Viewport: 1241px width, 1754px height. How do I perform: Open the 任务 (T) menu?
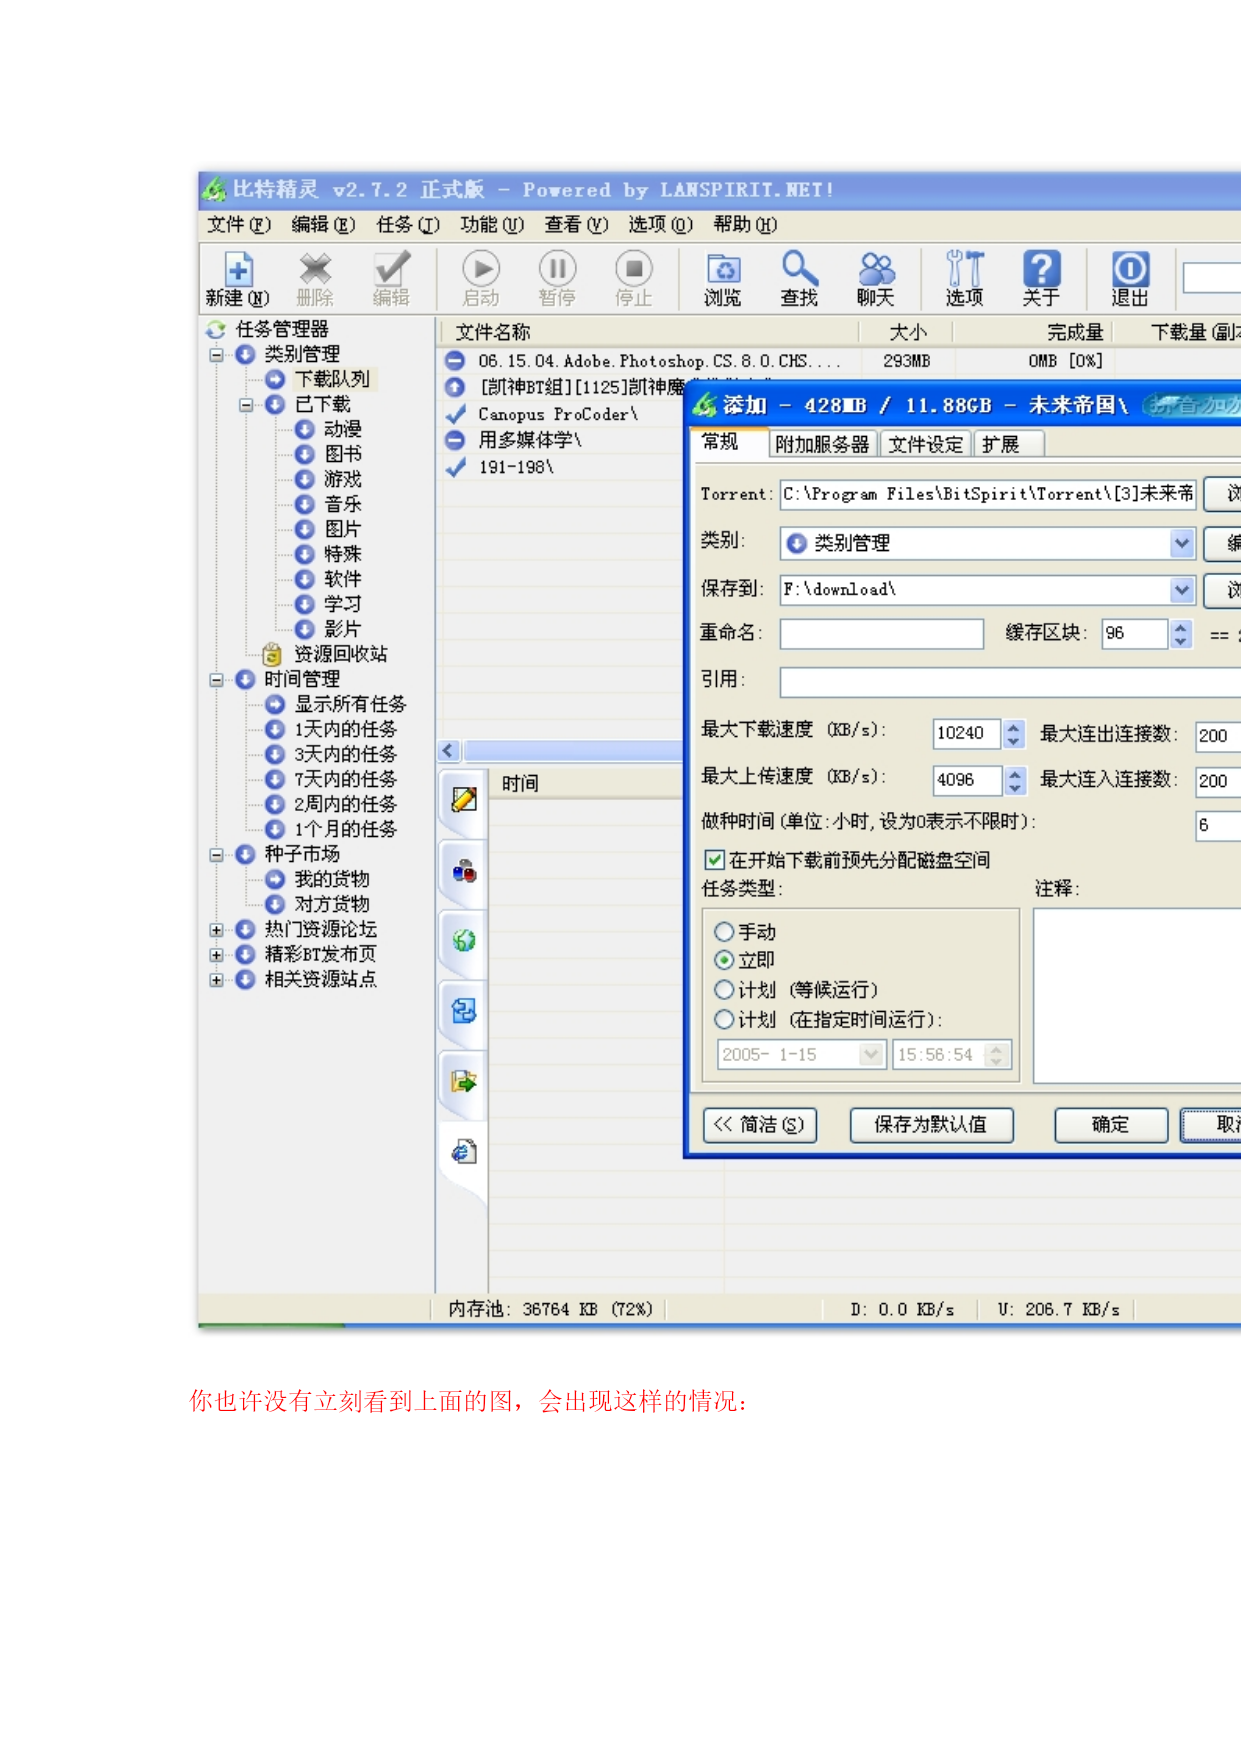coord(408,225)
